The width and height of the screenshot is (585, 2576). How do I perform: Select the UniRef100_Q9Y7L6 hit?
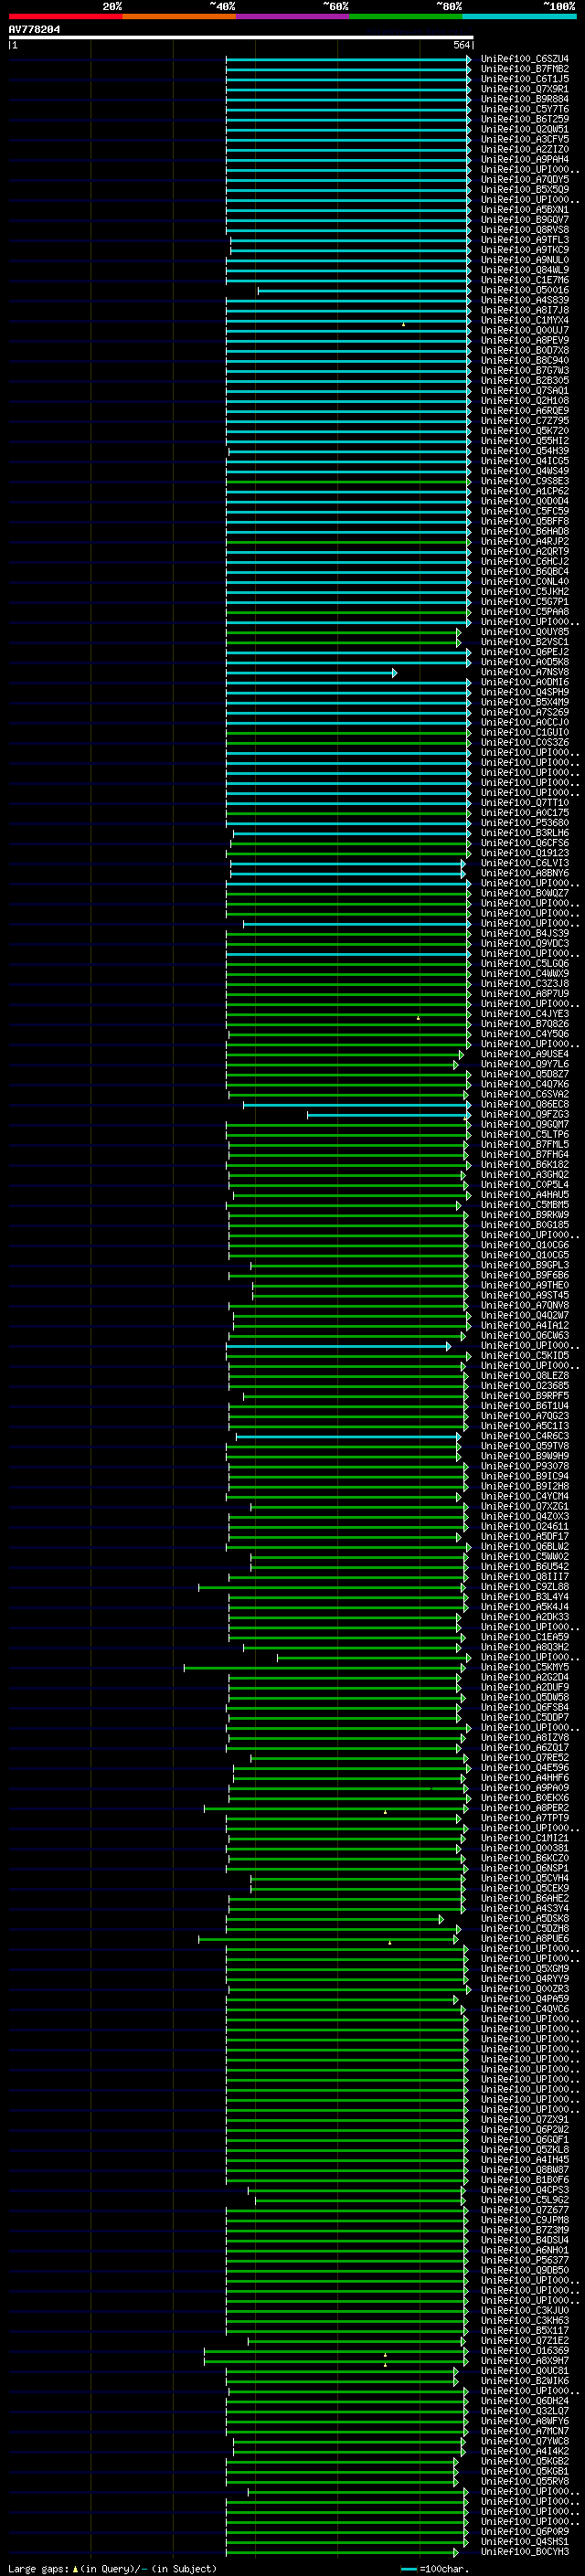(524, 1064)
